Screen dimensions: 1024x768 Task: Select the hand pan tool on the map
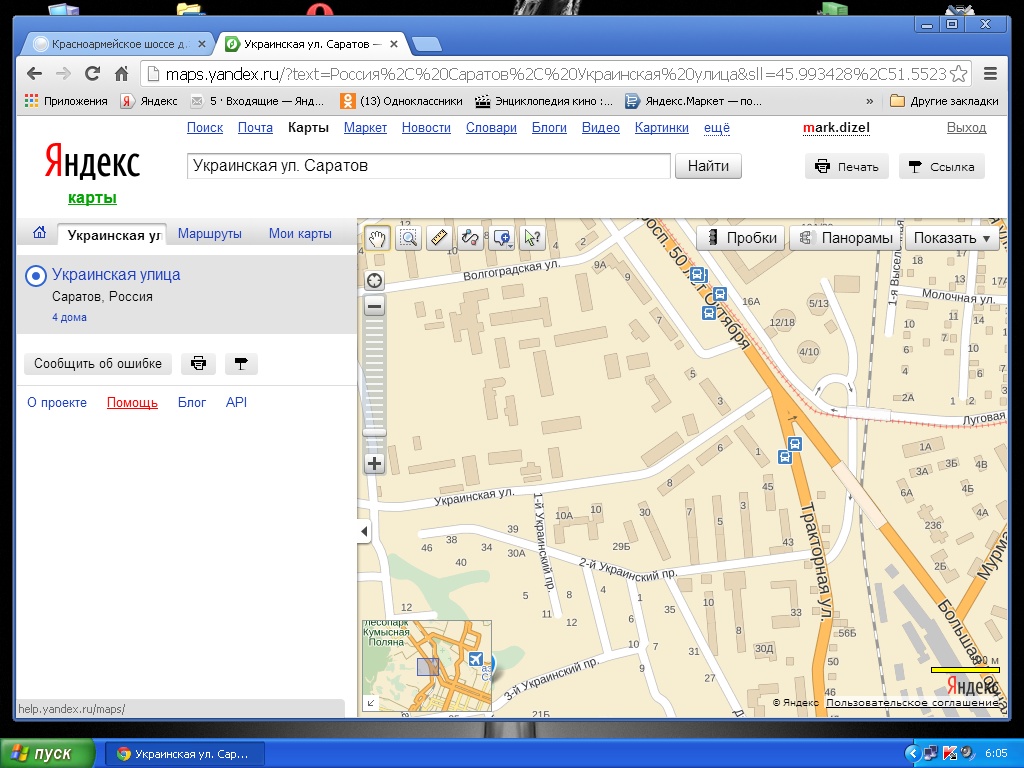coord(377,238)
